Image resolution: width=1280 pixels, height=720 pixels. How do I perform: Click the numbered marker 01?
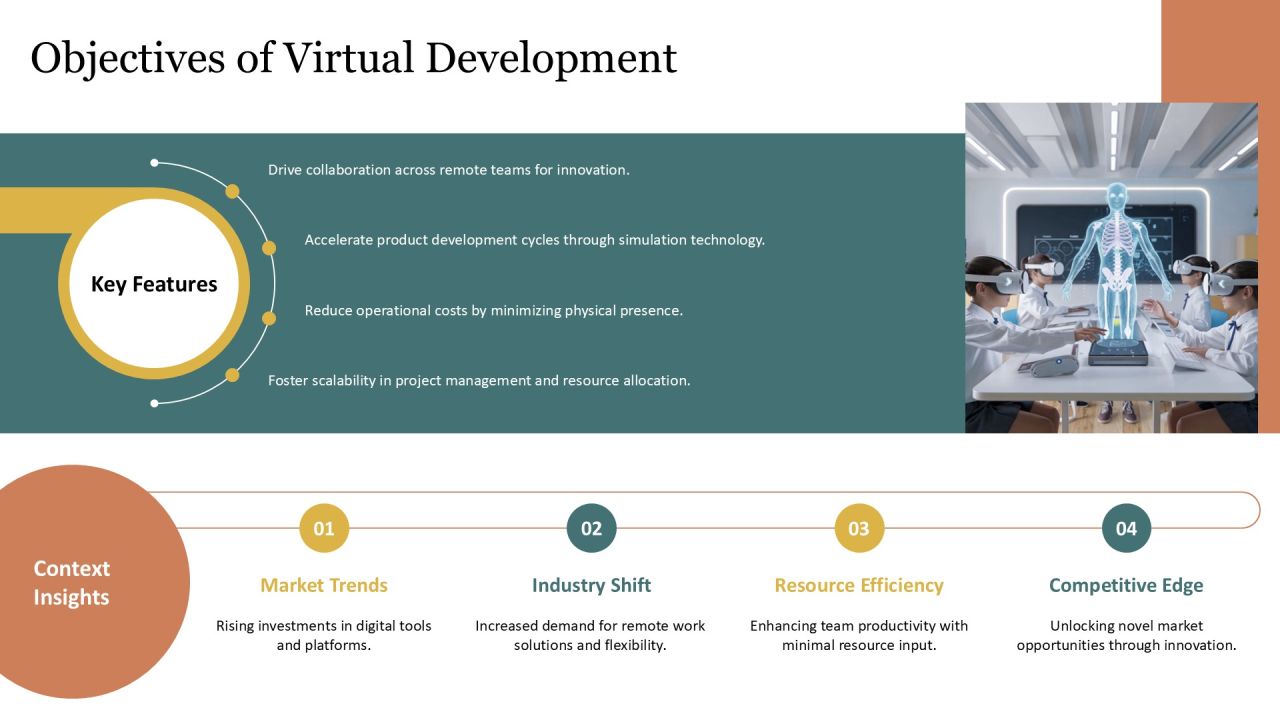coord(324,528)
